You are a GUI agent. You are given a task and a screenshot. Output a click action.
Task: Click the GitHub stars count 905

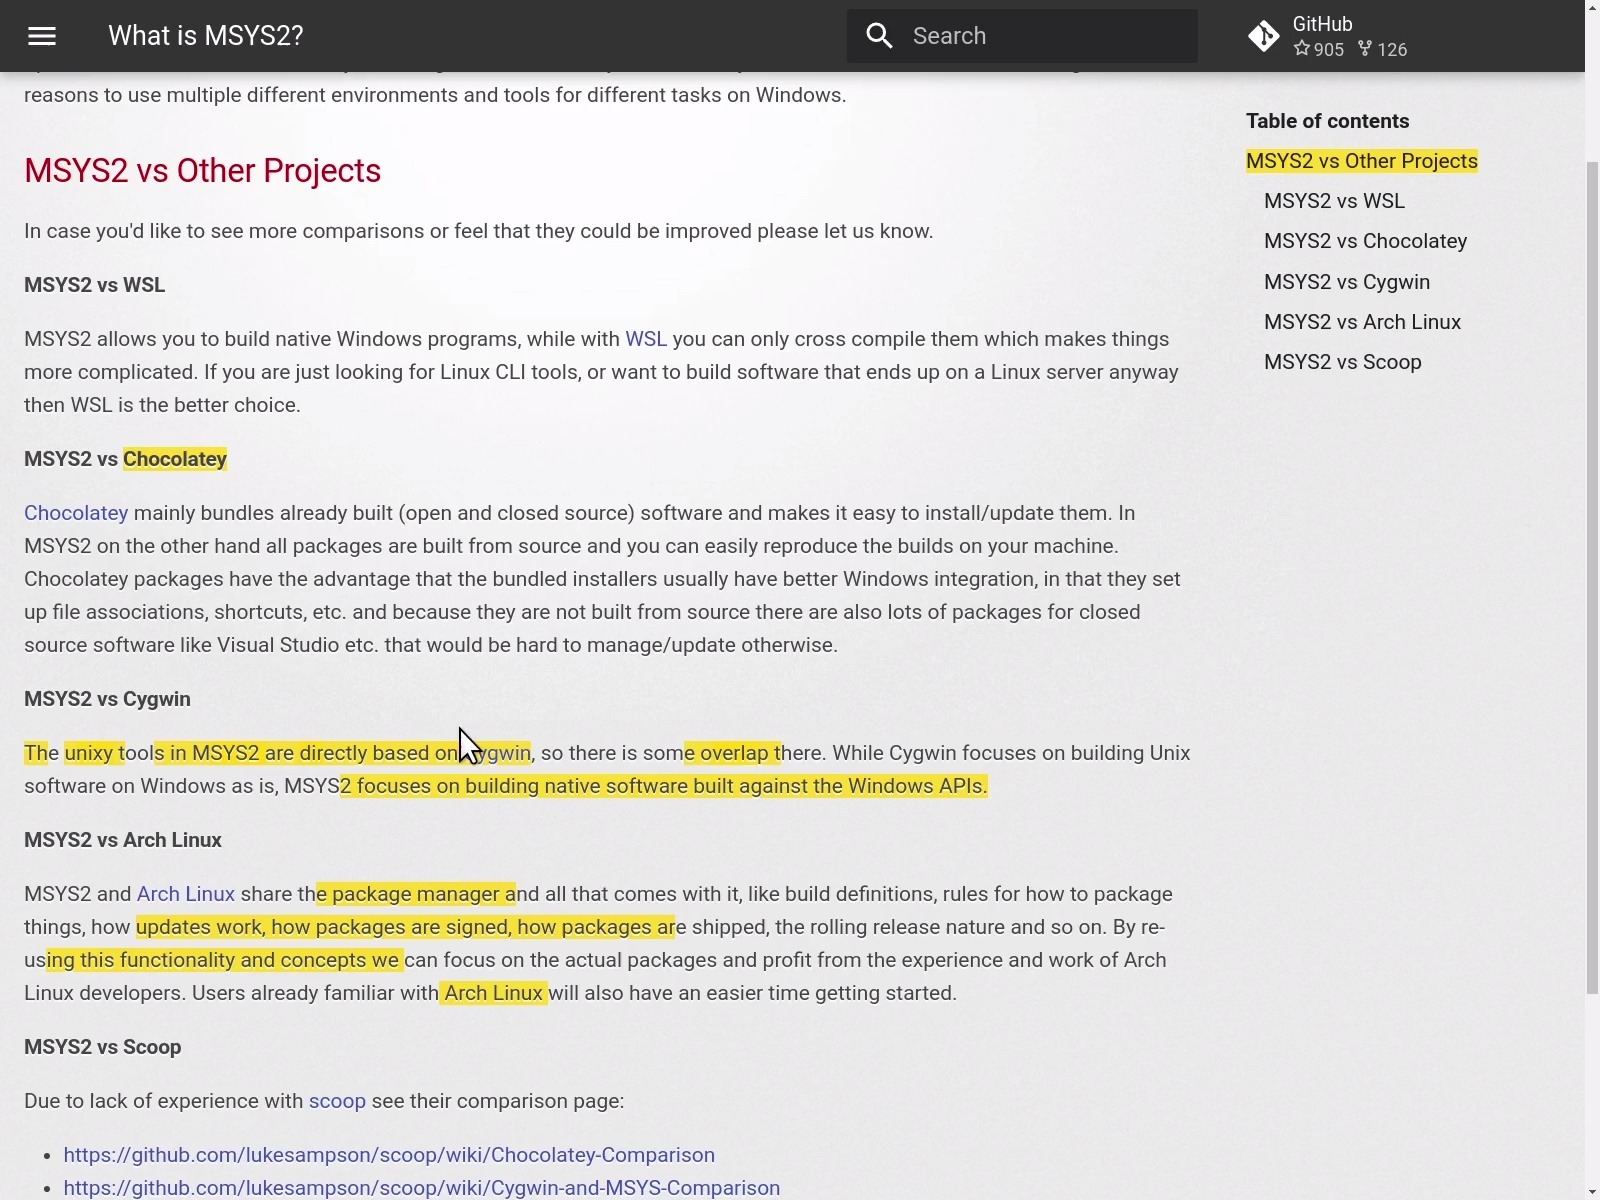click(x=1319, y=49)
